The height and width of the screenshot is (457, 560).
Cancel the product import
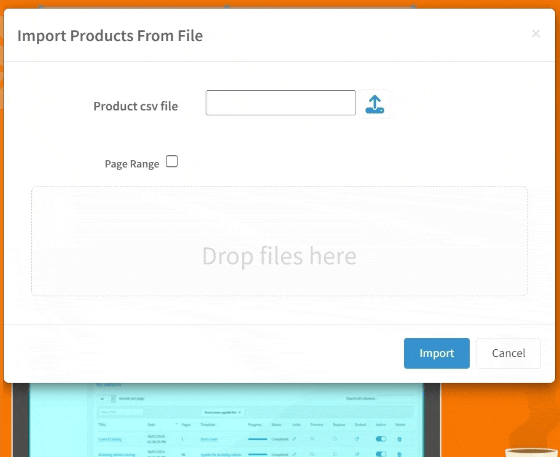pos(509,353)
